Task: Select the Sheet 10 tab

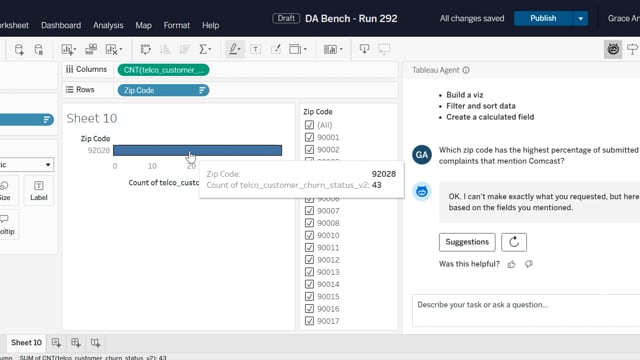Action: pos(26,343)
